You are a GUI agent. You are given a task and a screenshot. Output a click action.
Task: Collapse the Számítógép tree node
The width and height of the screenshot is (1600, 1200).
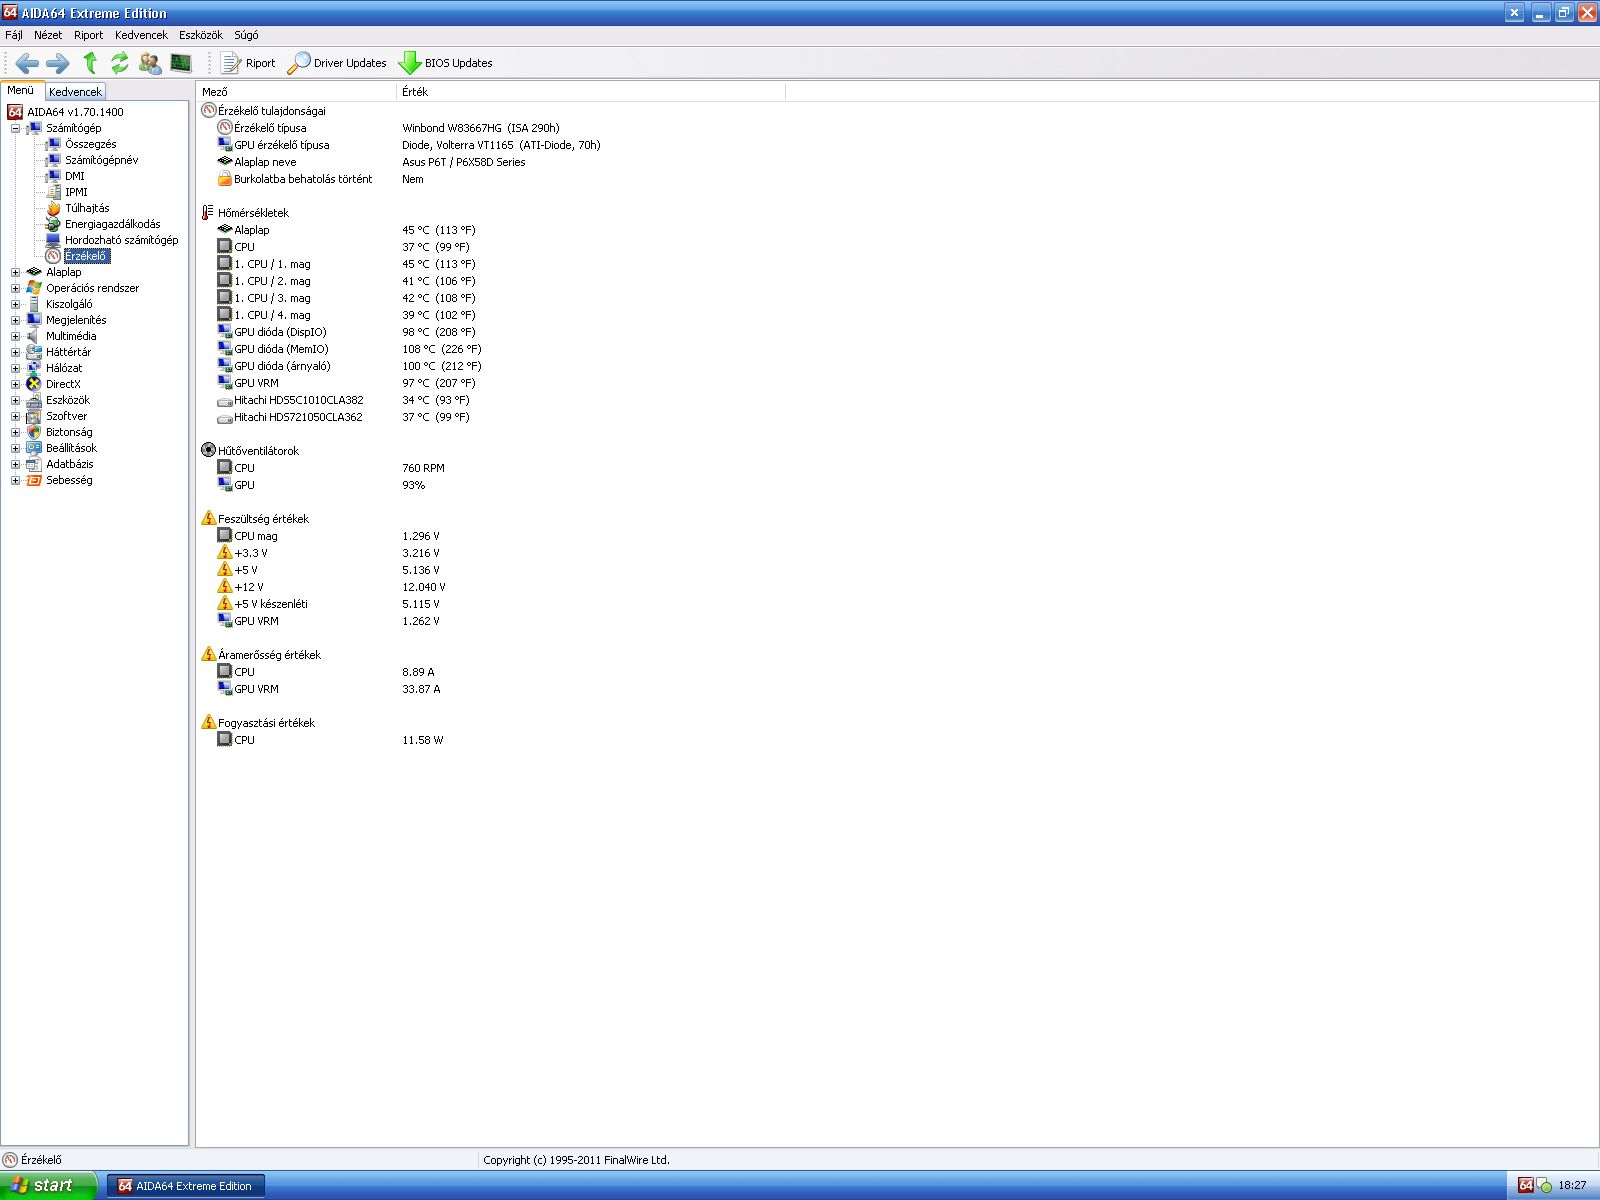point(15,128)
